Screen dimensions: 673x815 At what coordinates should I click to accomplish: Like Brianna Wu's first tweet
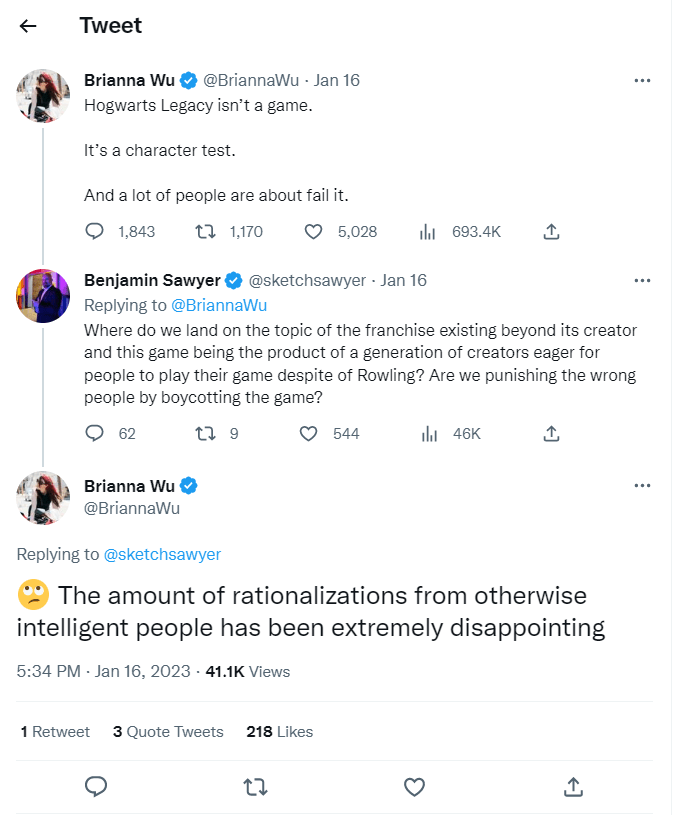pos(313,232)
